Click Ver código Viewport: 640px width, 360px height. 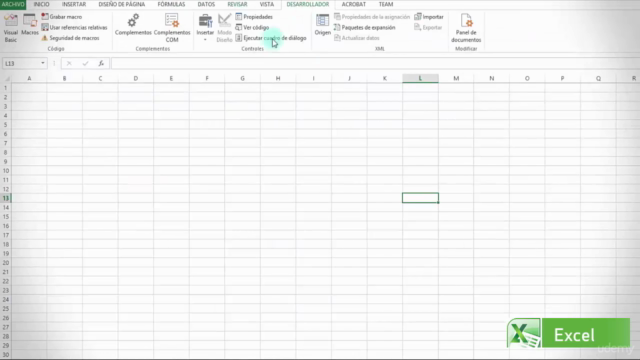click(x=252, y=27)
